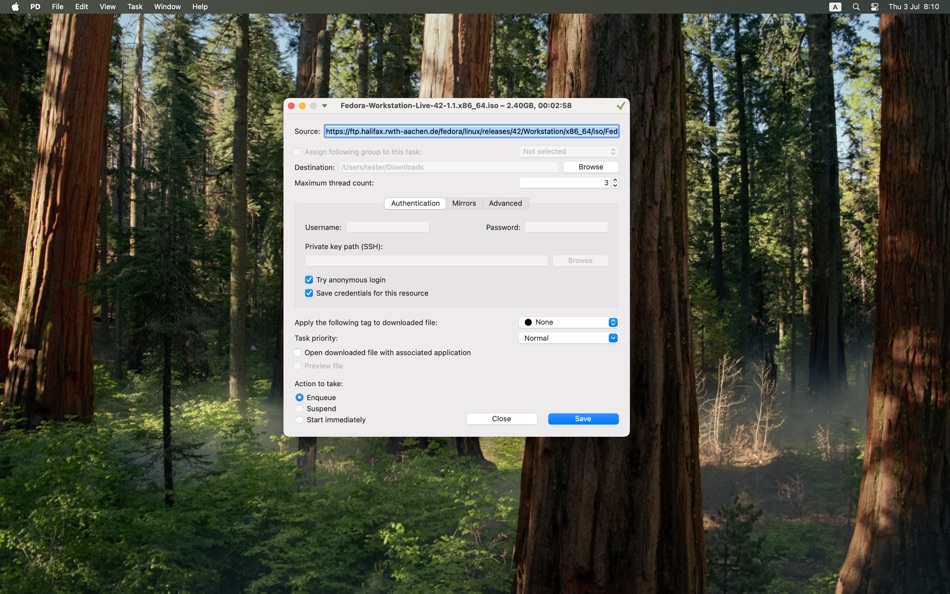Viewport: 950px width, 594px height.
Task: Click the blue Save button
Action: [x=583, y=419]
